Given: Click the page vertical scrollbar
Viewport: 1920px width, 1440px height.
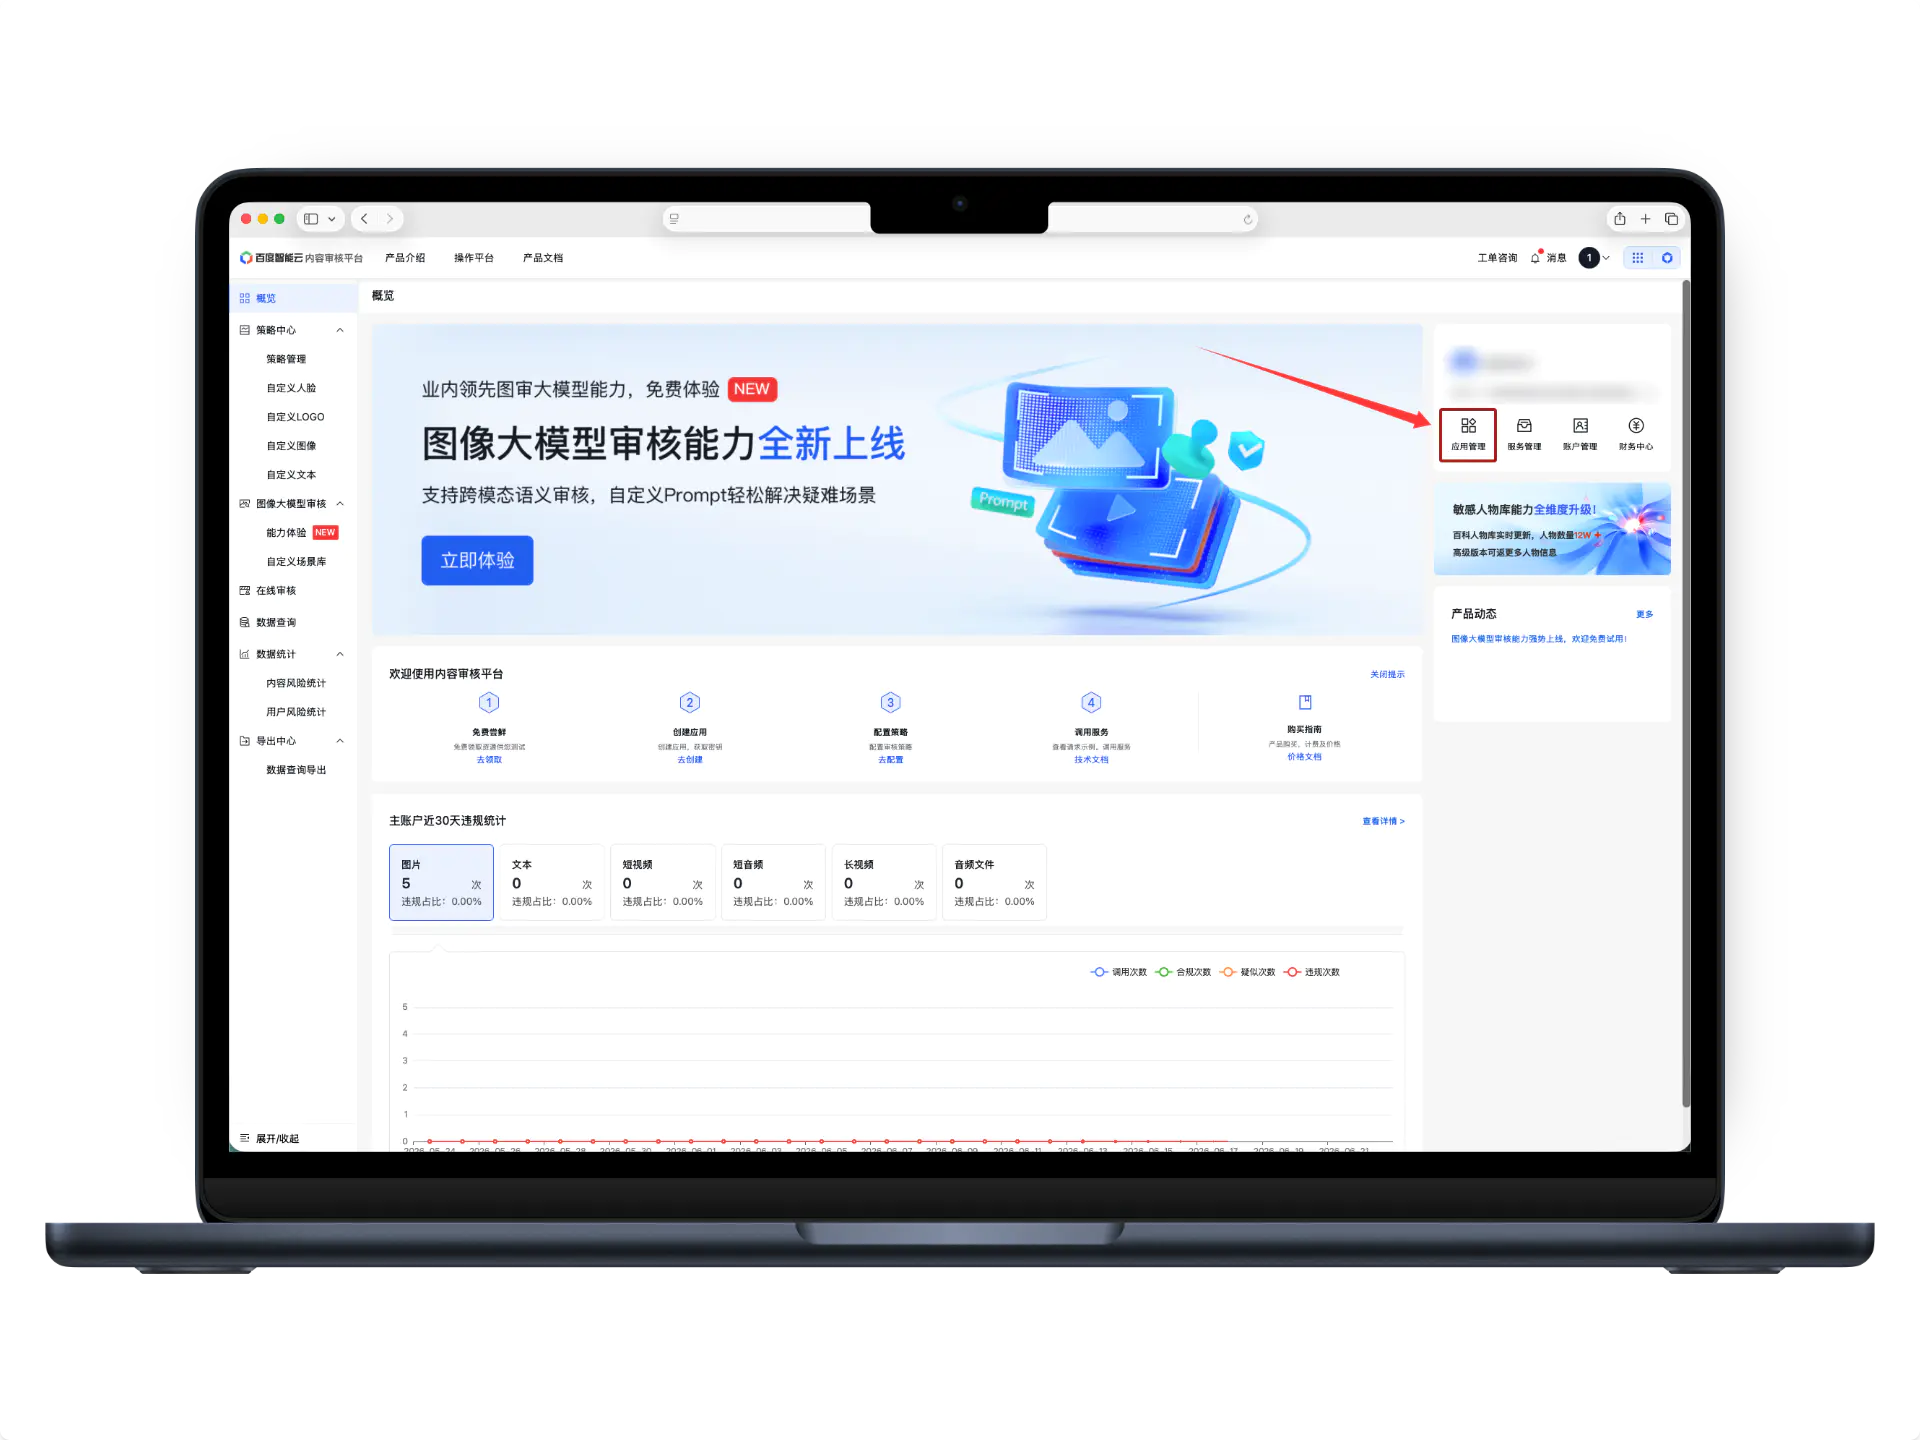Looking at the screenshot, I should point(1686,694).
